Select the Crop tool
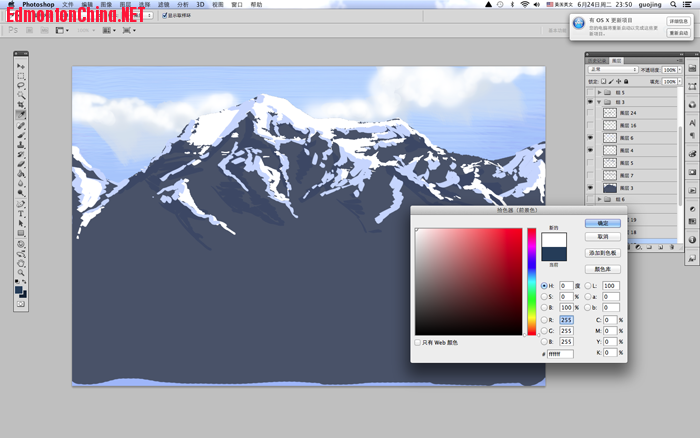This screenshot has height=438, width=700. point(21,105)
